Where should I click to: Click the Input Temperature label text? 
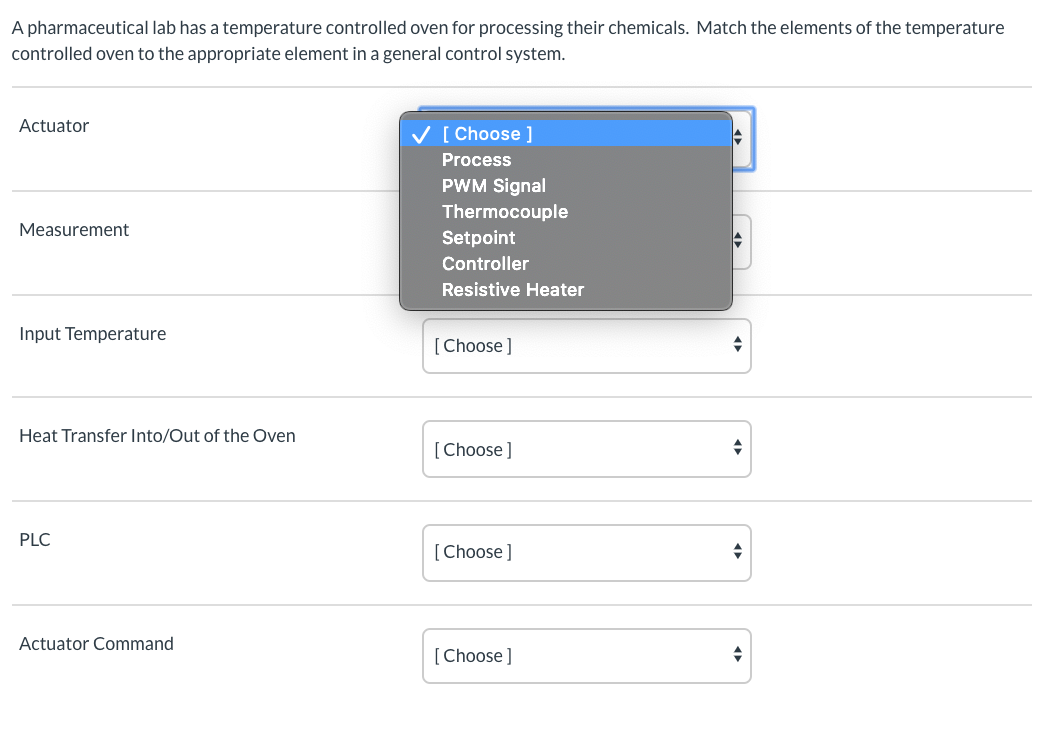pyautogui.click(x=93, y=334)
